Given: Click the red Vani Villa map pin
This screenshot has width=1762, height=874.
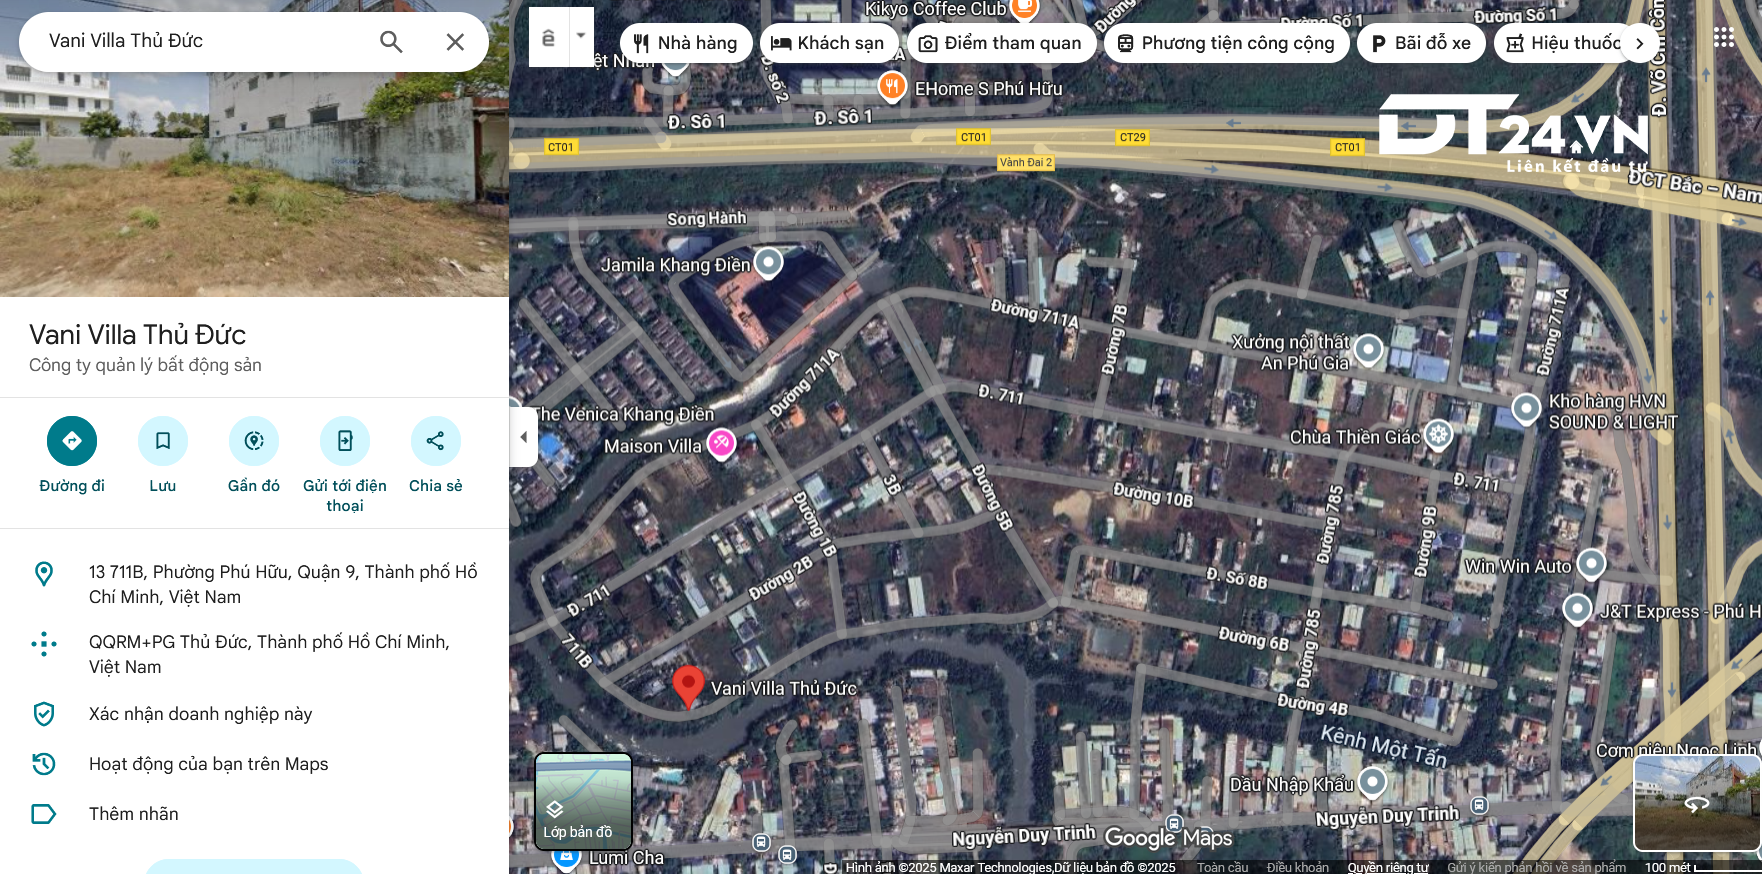Looking at the screenshot, I should click(688, 685).
